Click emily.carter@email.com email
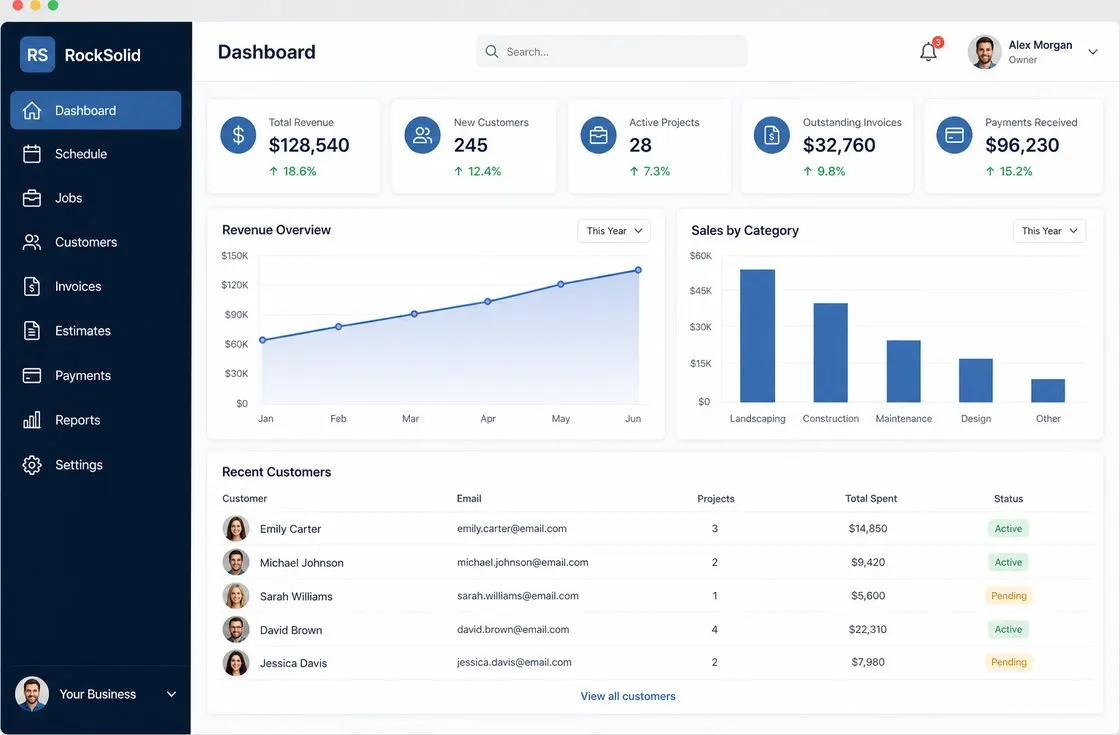 pos(511,529)
